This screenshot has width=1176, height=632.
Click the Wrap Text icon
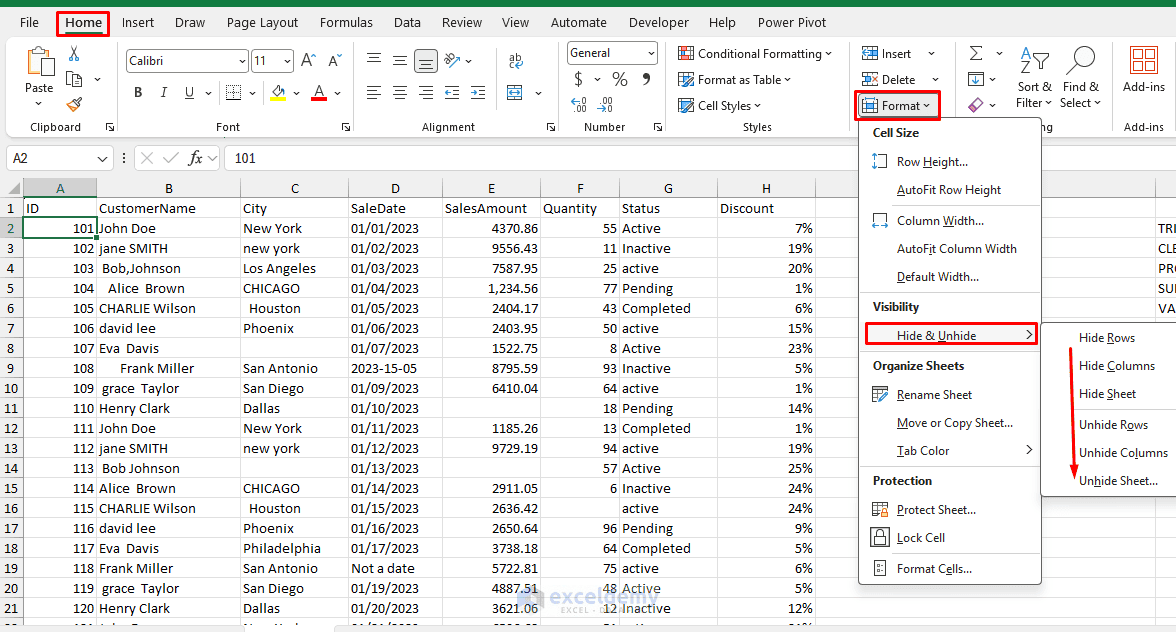[x=516, y=61]
